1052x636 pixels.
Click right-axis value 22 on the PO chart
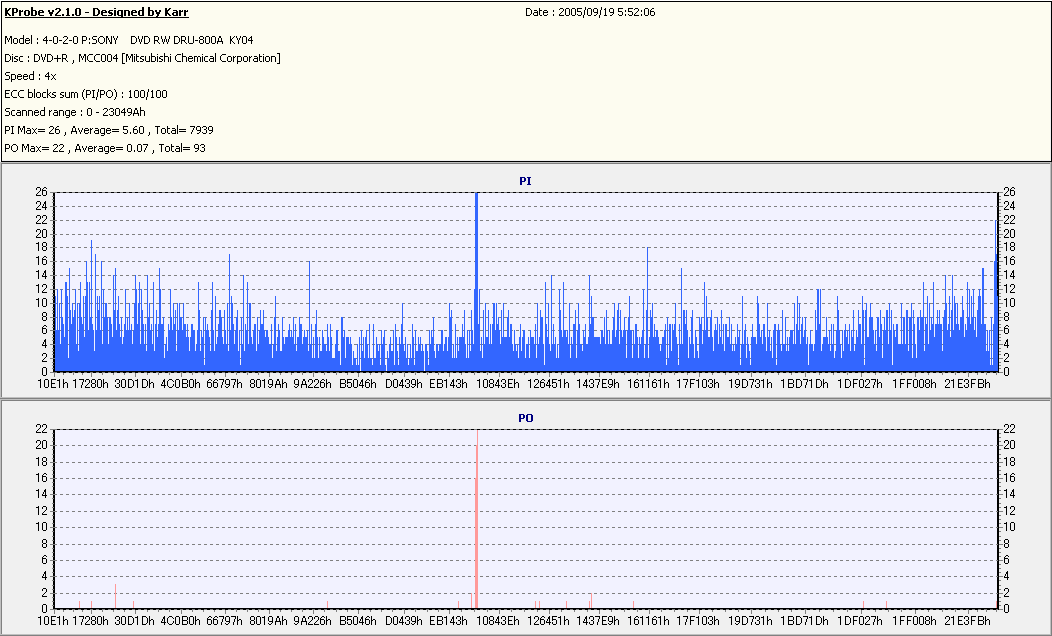click(1009, 429)
